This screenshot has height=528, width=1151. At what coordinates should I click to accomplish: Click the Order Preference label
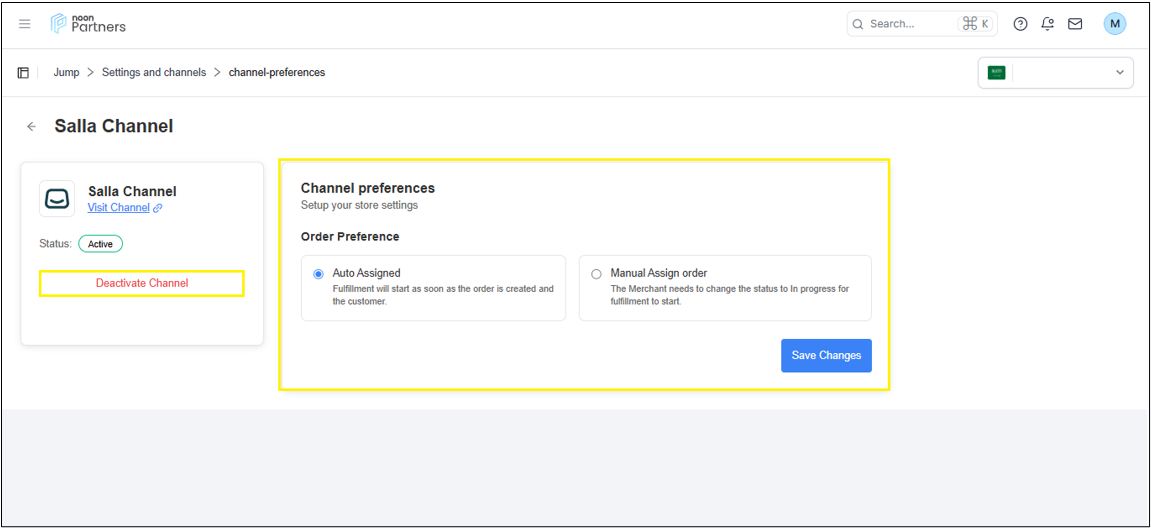(350, 236)
